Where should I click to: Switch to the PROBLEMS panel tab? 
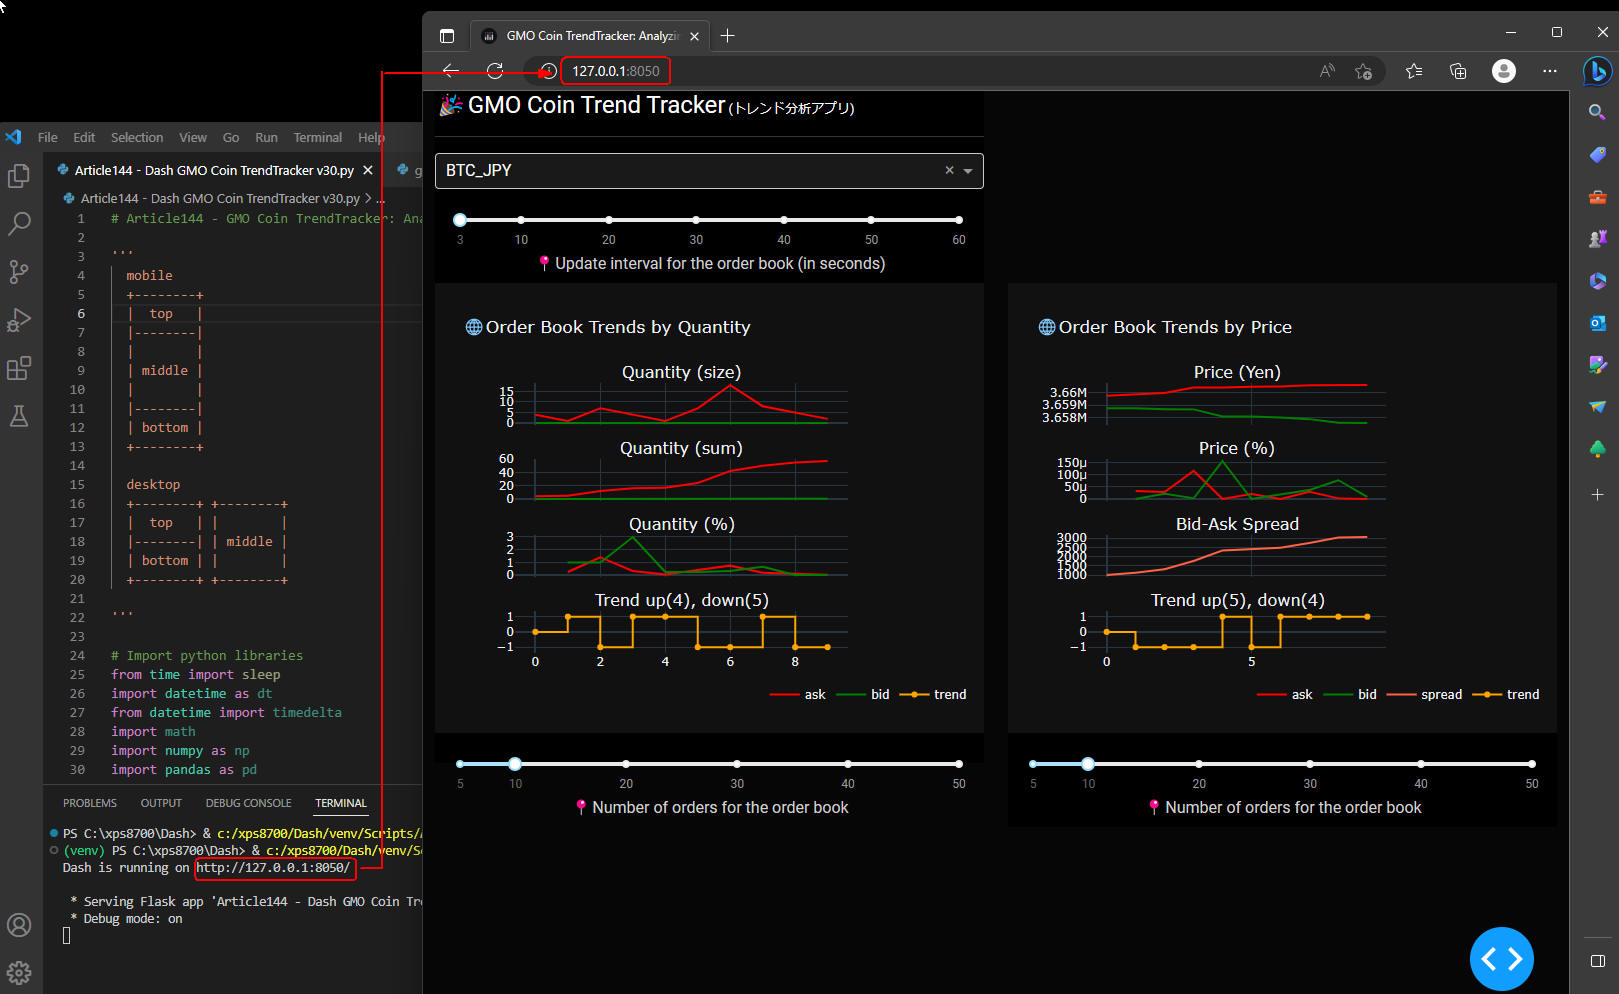pos(90,803)
